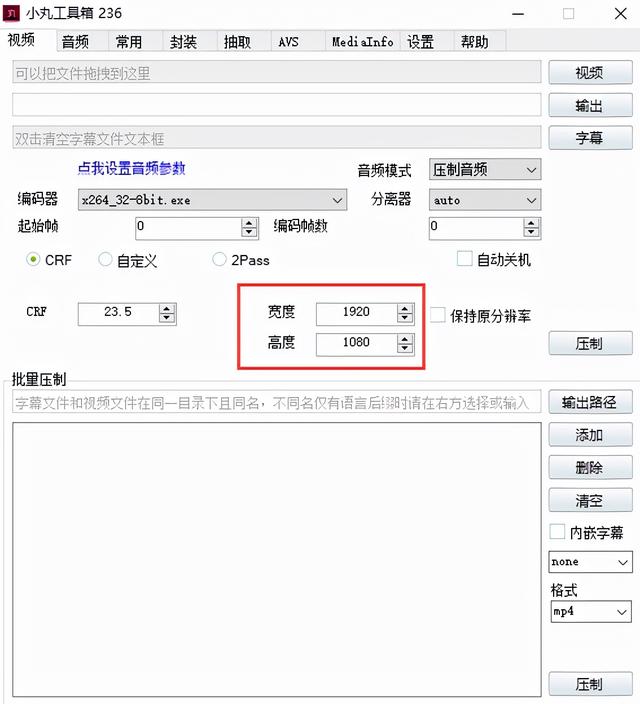Click the 添加 button
Image resolution: width=640 pixels, height=704 pixels.
pyautogui.click(x=590, y=435)
